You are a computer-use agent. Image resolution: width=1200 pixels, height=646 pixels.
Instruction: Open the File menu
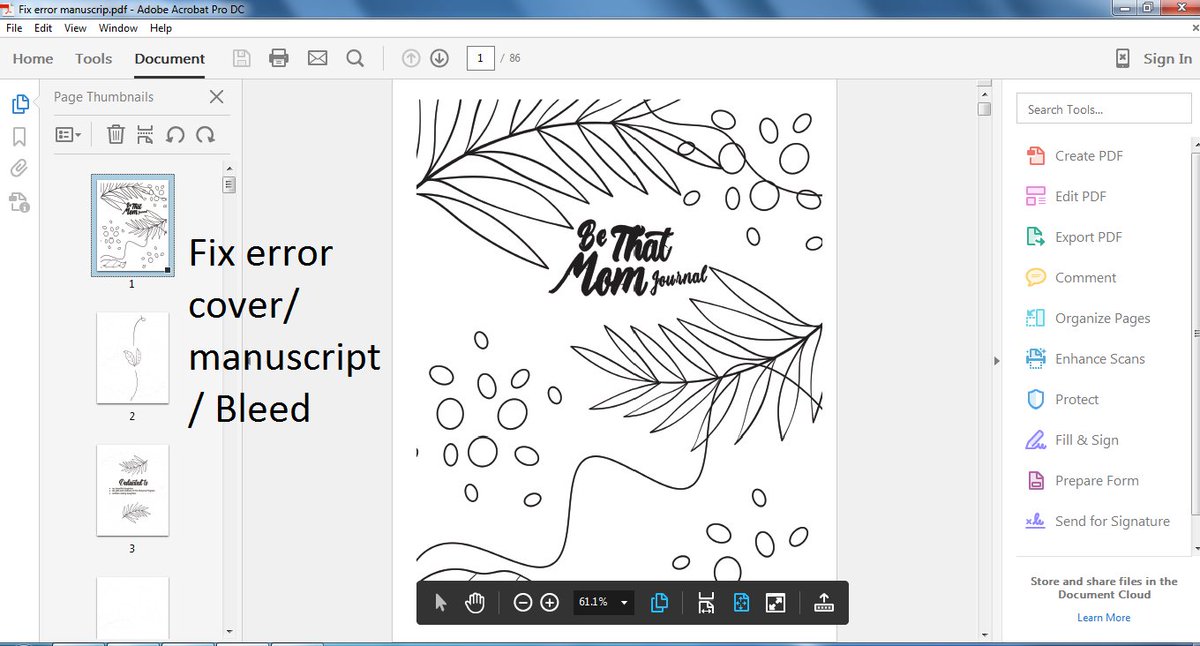click(14, 28)
